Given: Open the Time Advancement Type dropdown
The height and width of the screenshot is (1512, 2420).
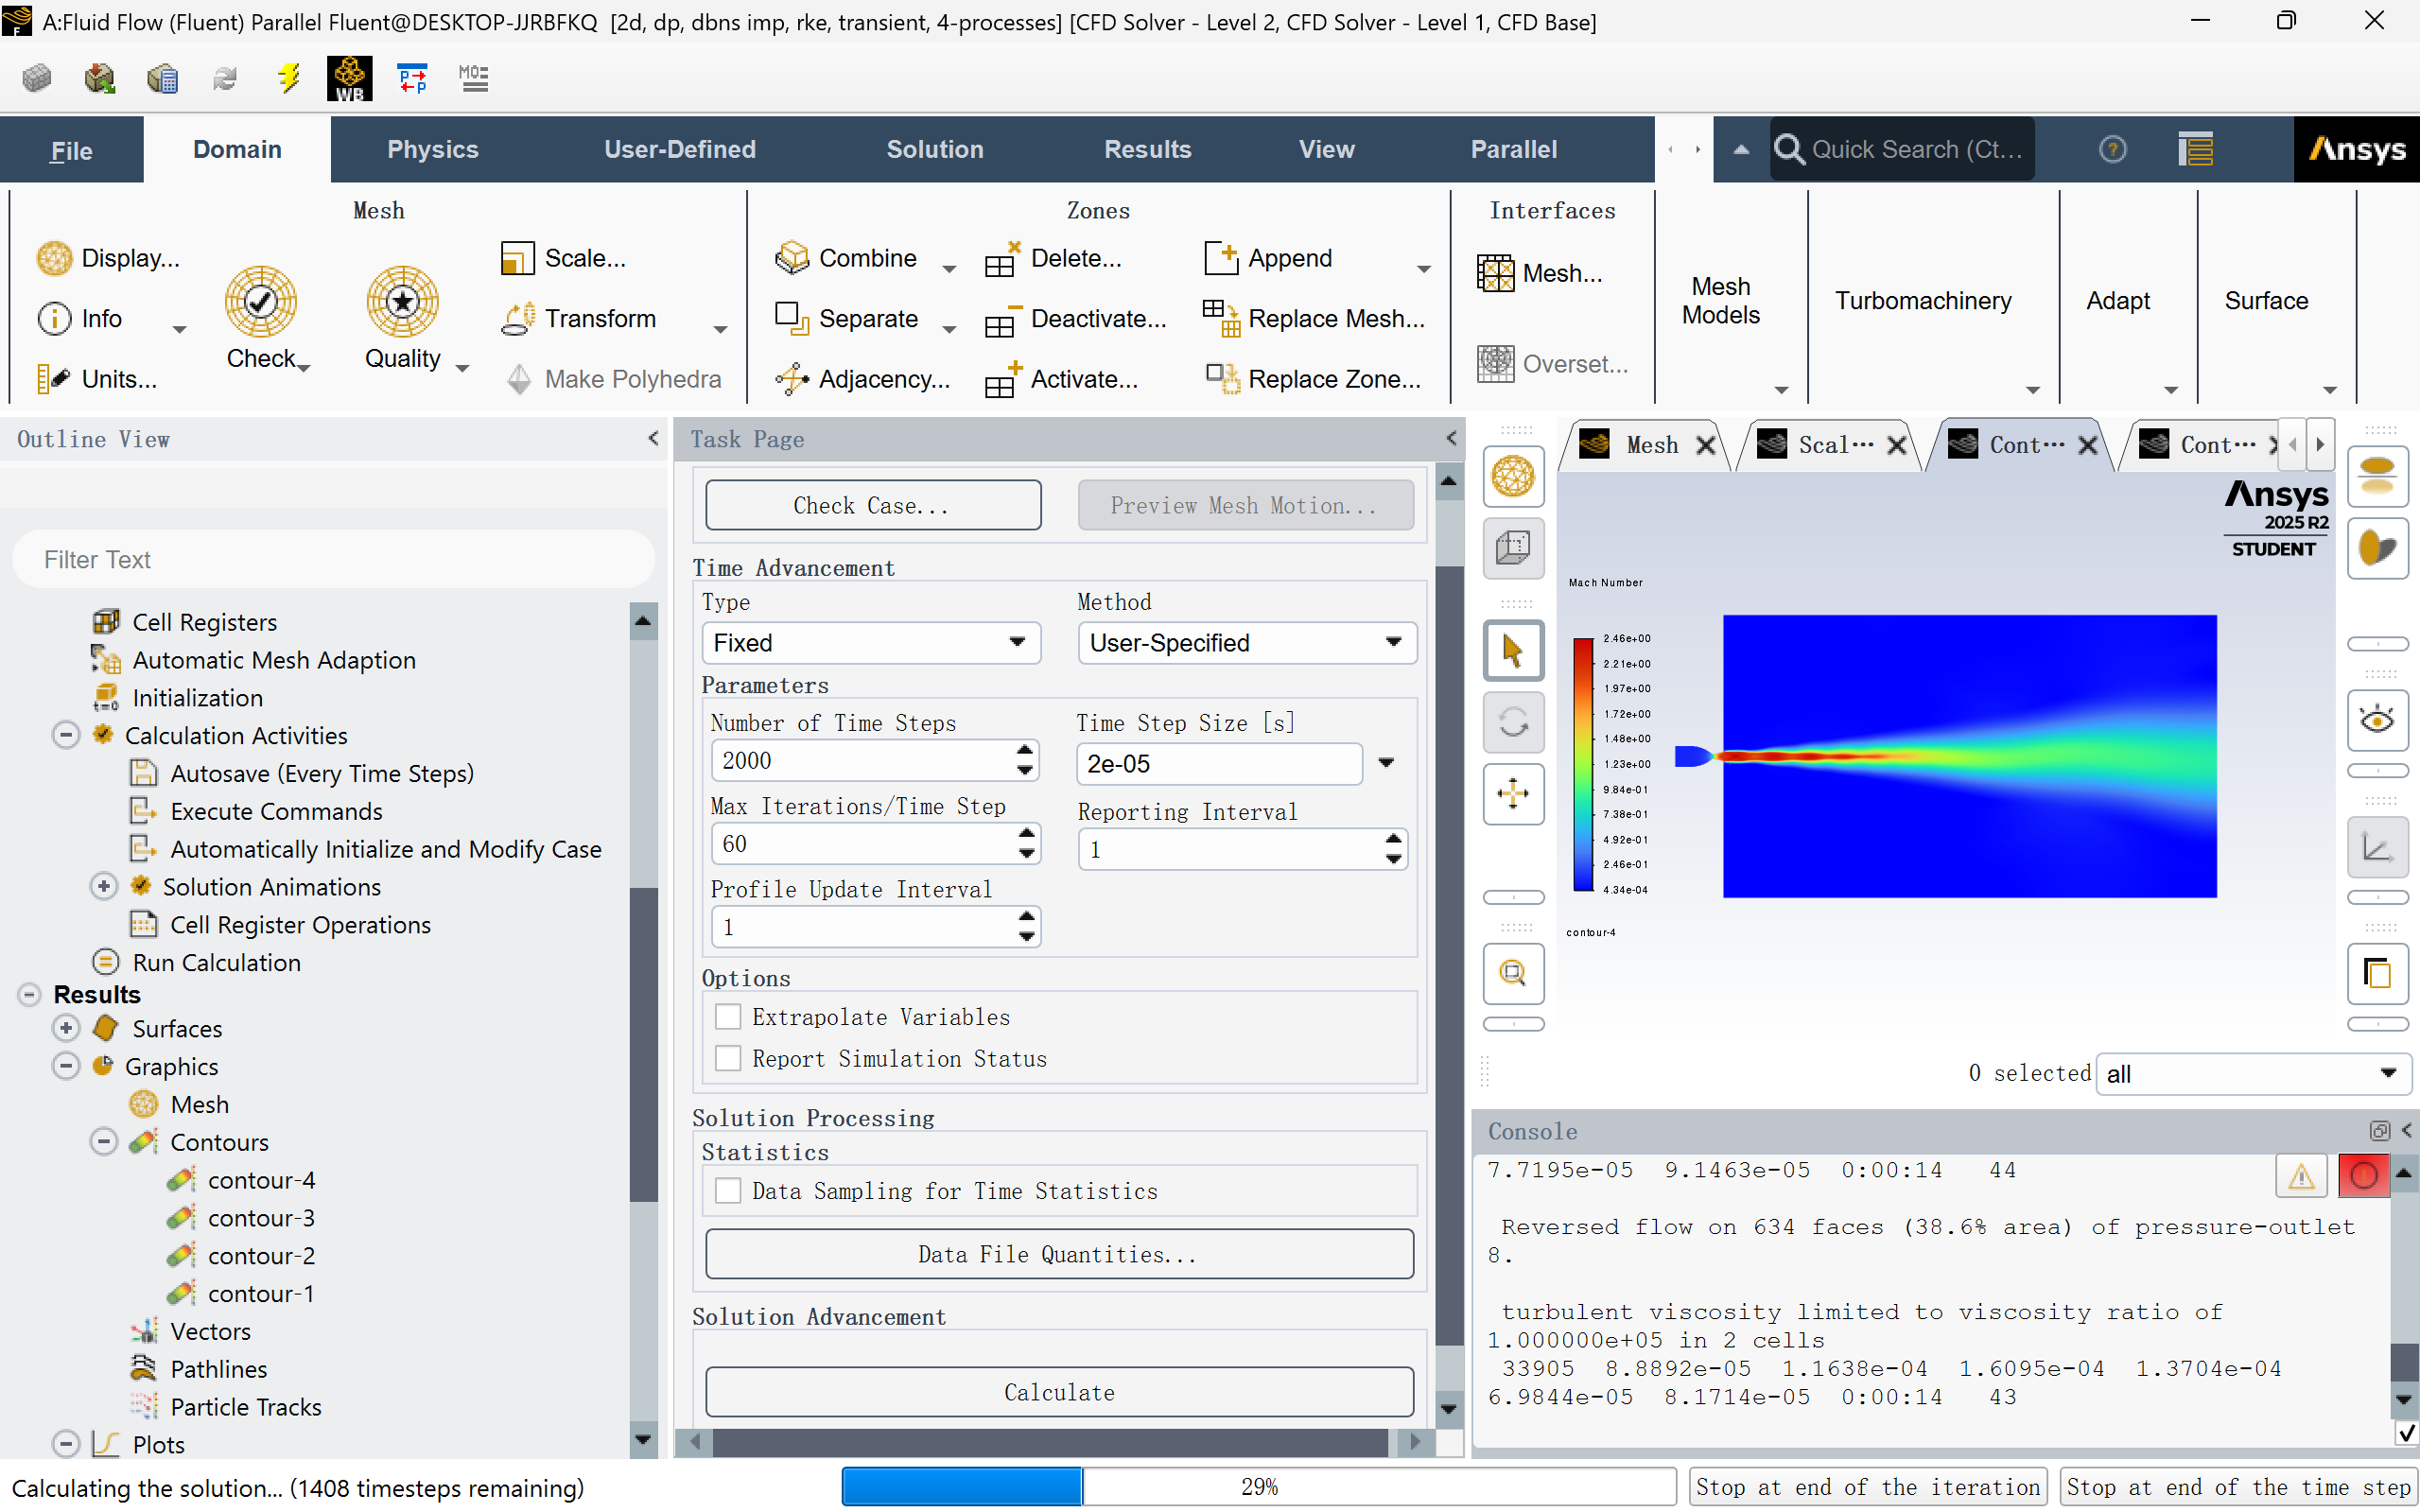Looking at the screenshot, I should pos(870,643).
